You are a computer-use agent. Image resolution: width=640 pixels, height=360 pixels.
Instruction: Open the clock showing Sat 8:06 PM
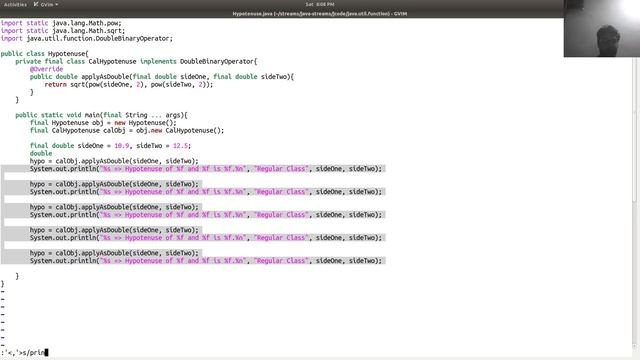coord(320,4)
